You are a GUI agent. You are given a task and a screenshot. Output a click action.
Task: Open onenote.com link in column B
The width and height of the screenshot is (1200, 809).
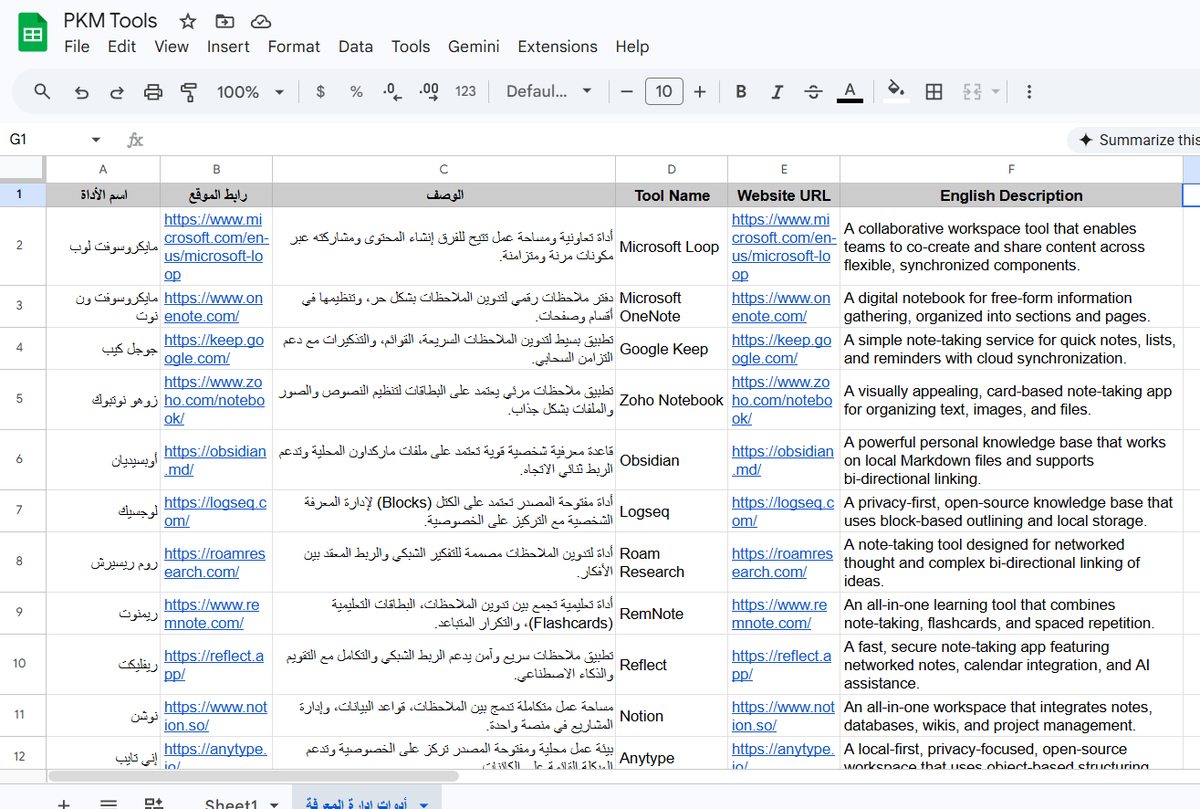[x=213, y=307]
